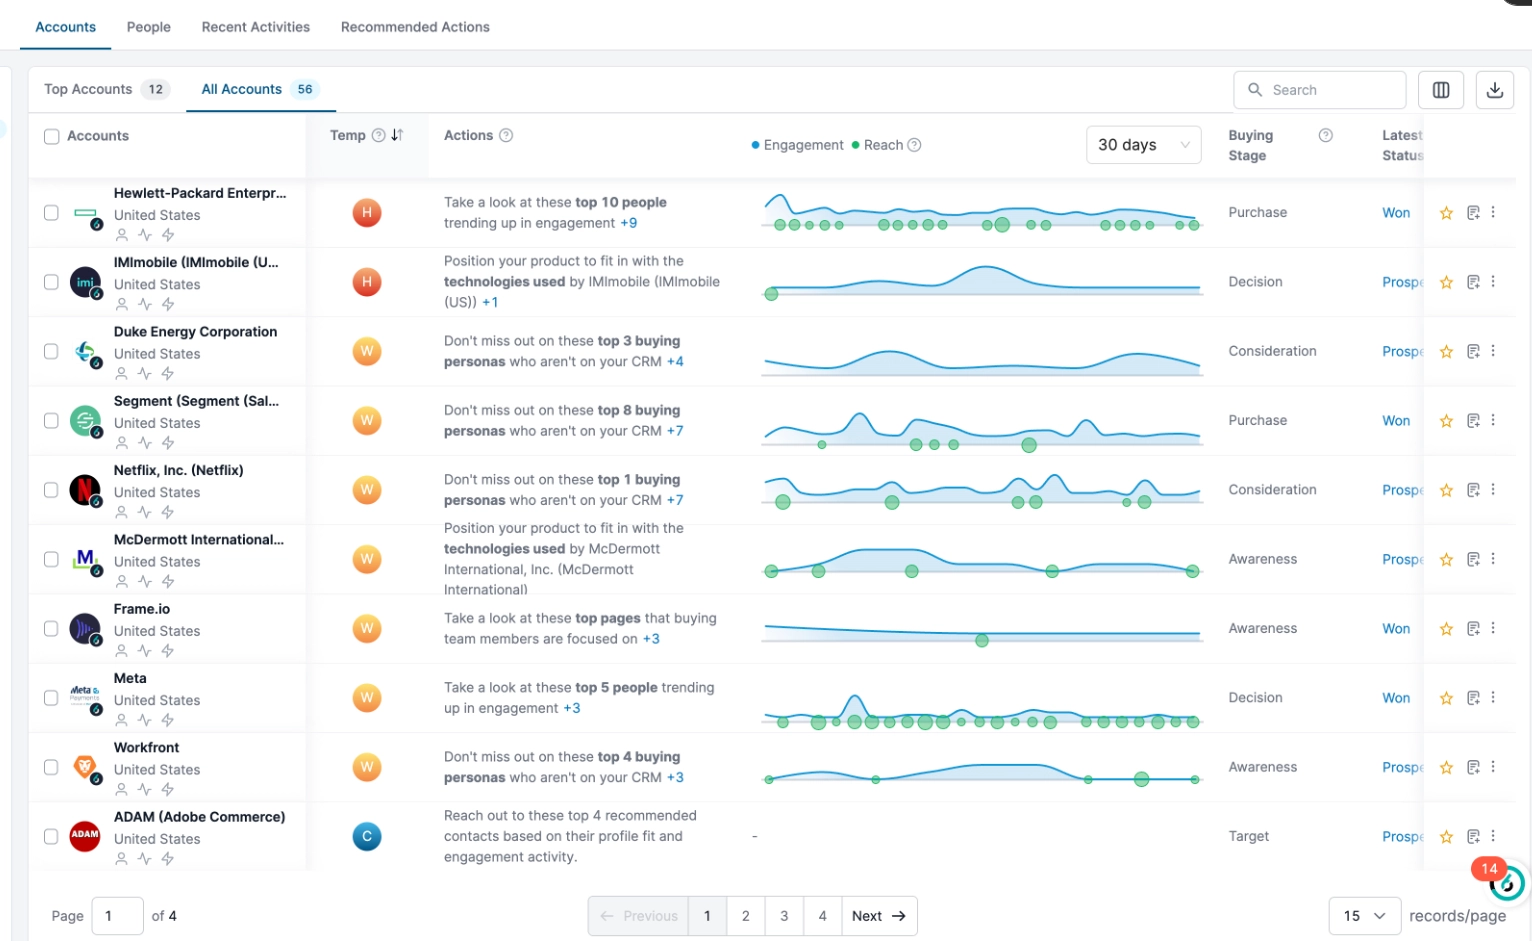This screenshot has width=1532, height=941.
Task: Check the Workfront row checkbox
Action: [x=51, y=767]
